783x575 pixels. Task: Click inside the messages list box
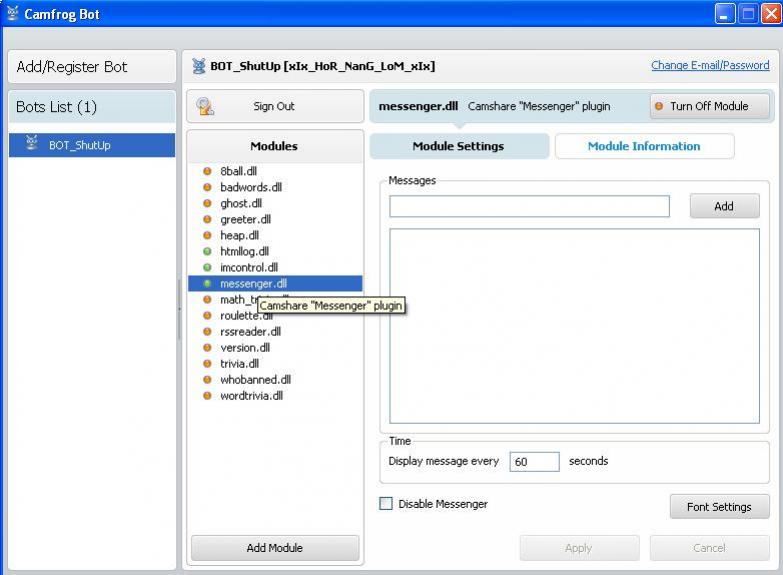574,326
